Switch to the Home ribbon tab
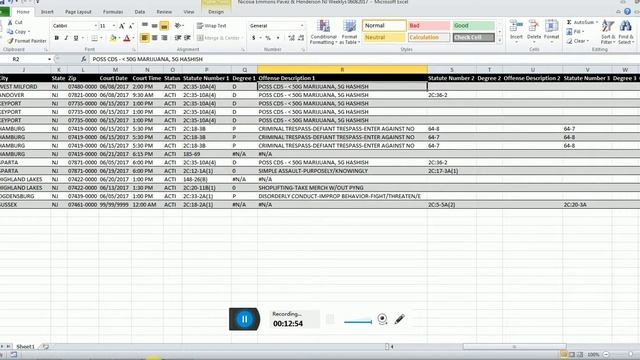Image resolution: width=640 pixels, height=360 pixels. point(23,12)
